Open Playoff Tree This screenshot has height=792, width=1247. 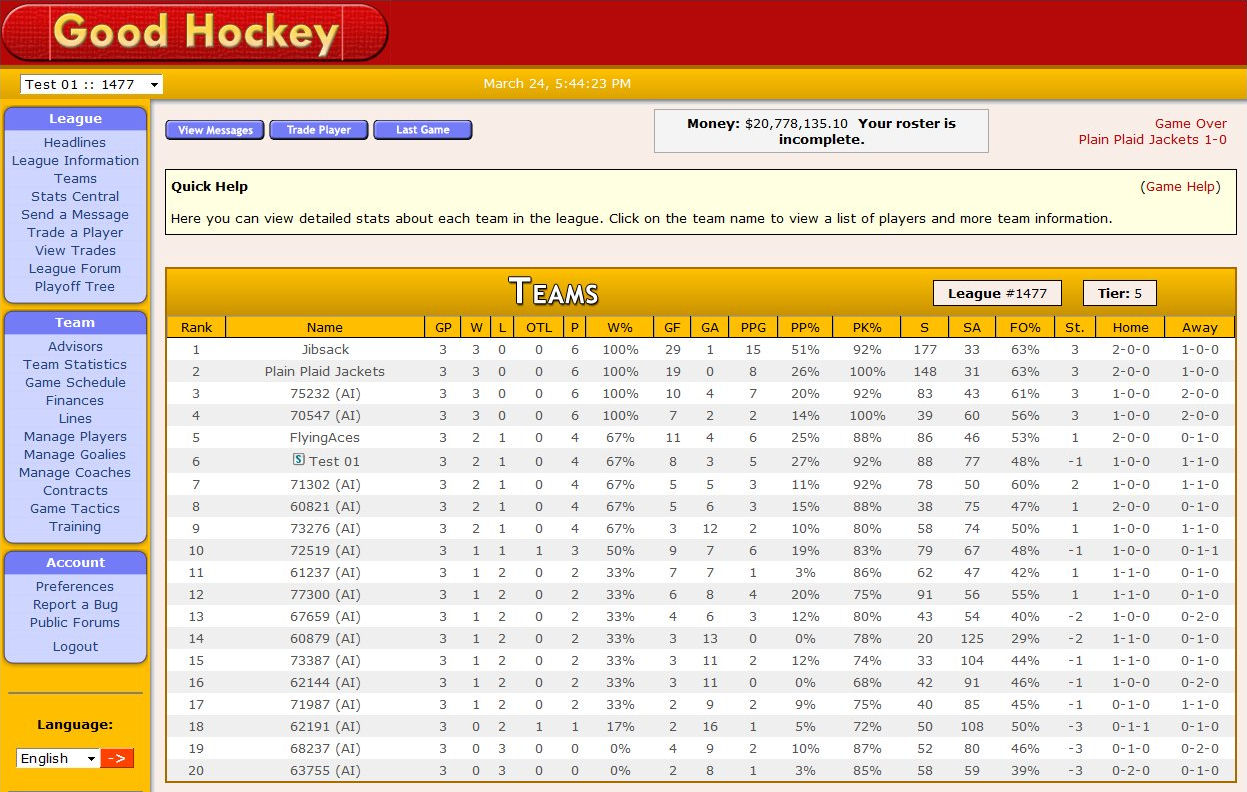75,287
